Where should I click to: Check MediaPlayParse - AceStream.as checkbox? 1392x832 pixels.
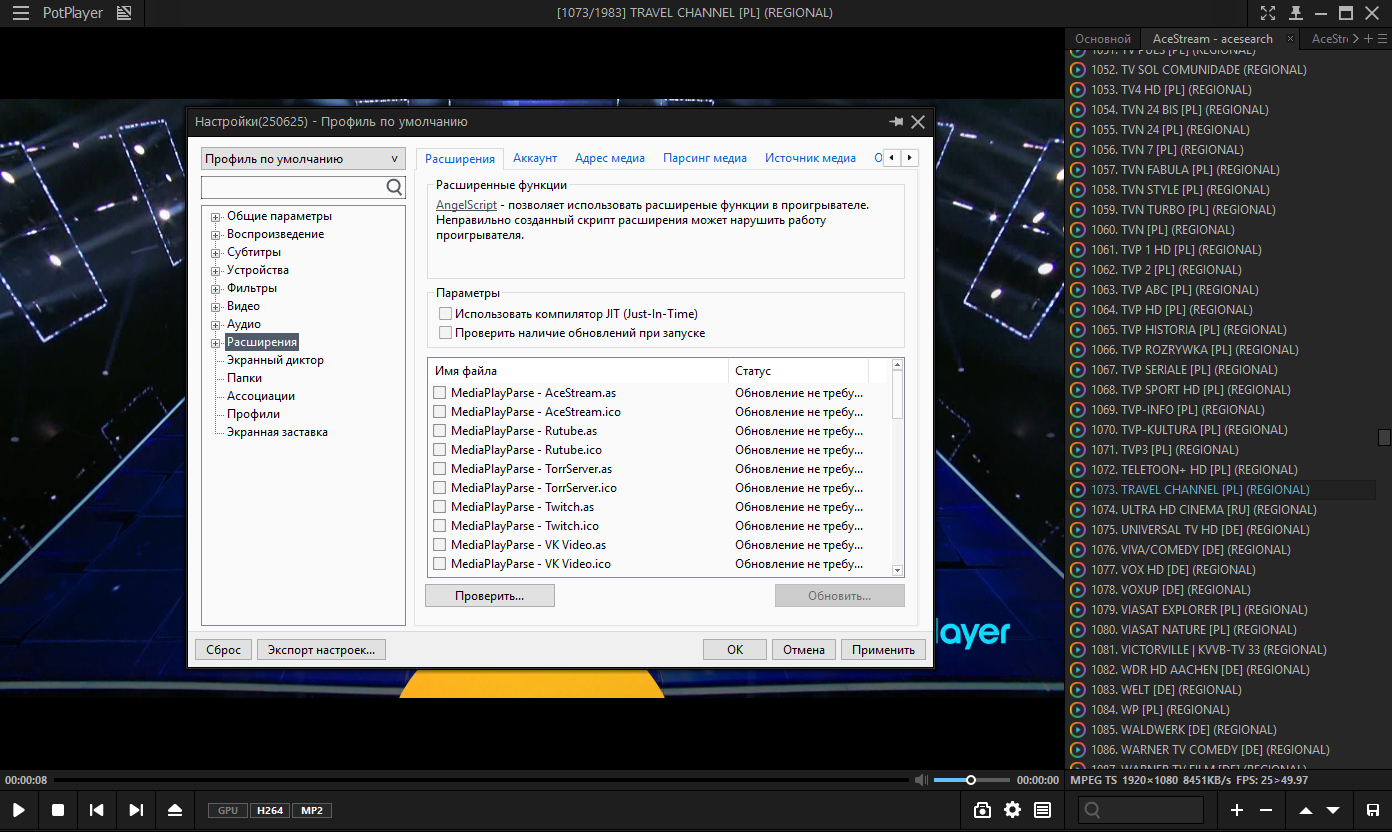(x=440, y=393)
